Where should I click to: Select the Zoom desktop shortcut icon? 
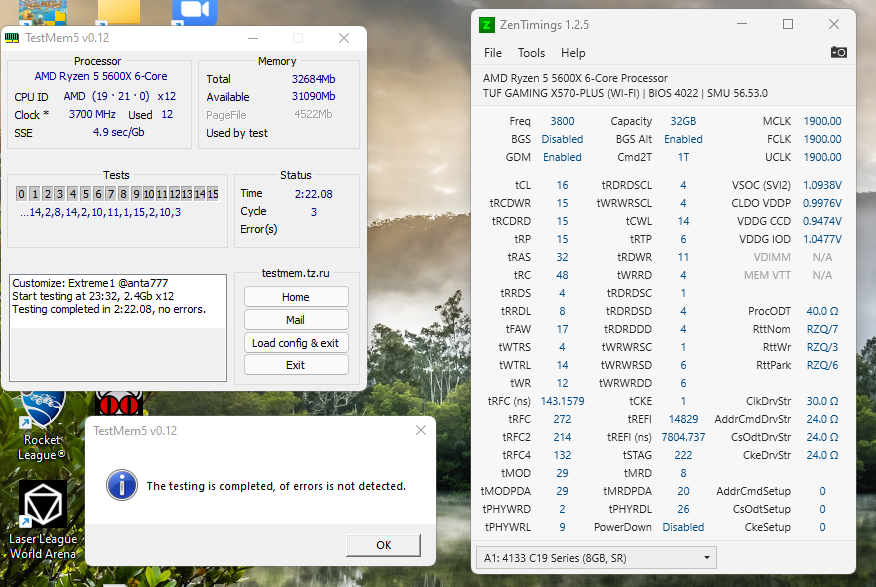tap(194, 12)
